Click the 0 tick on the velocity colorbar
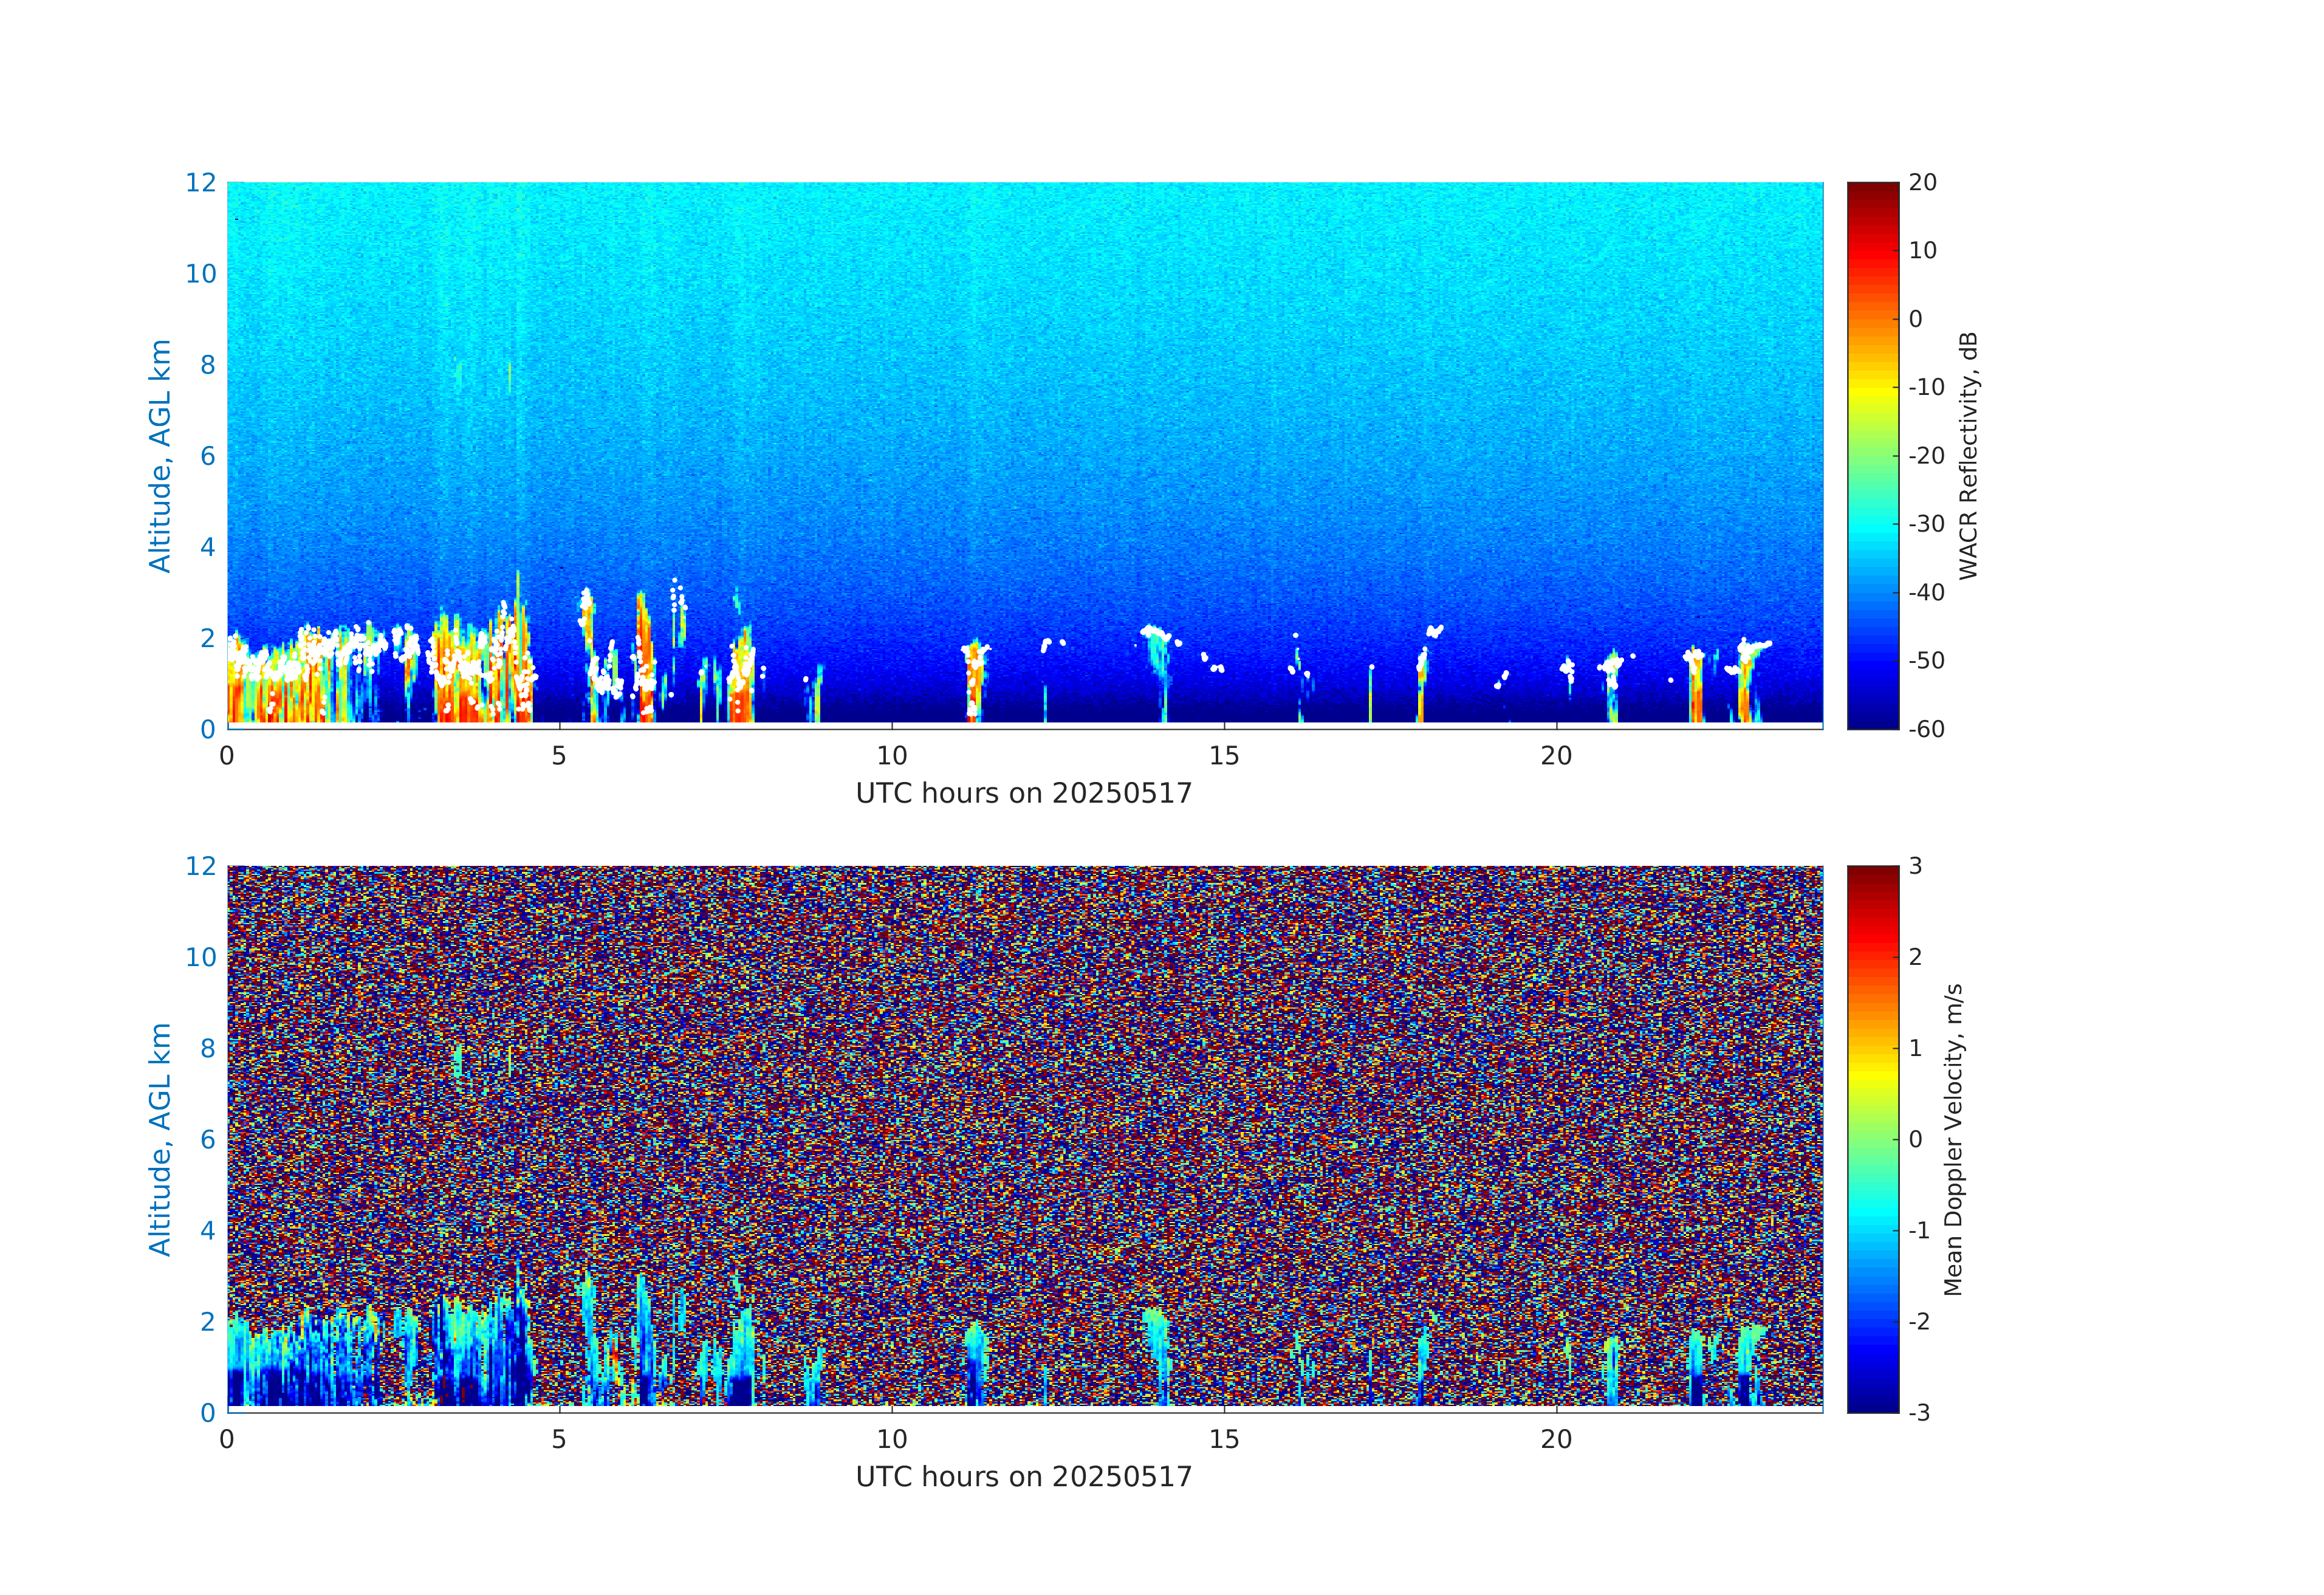This screenshot has width=2324, height=1595. (x=1915, y=1139)
